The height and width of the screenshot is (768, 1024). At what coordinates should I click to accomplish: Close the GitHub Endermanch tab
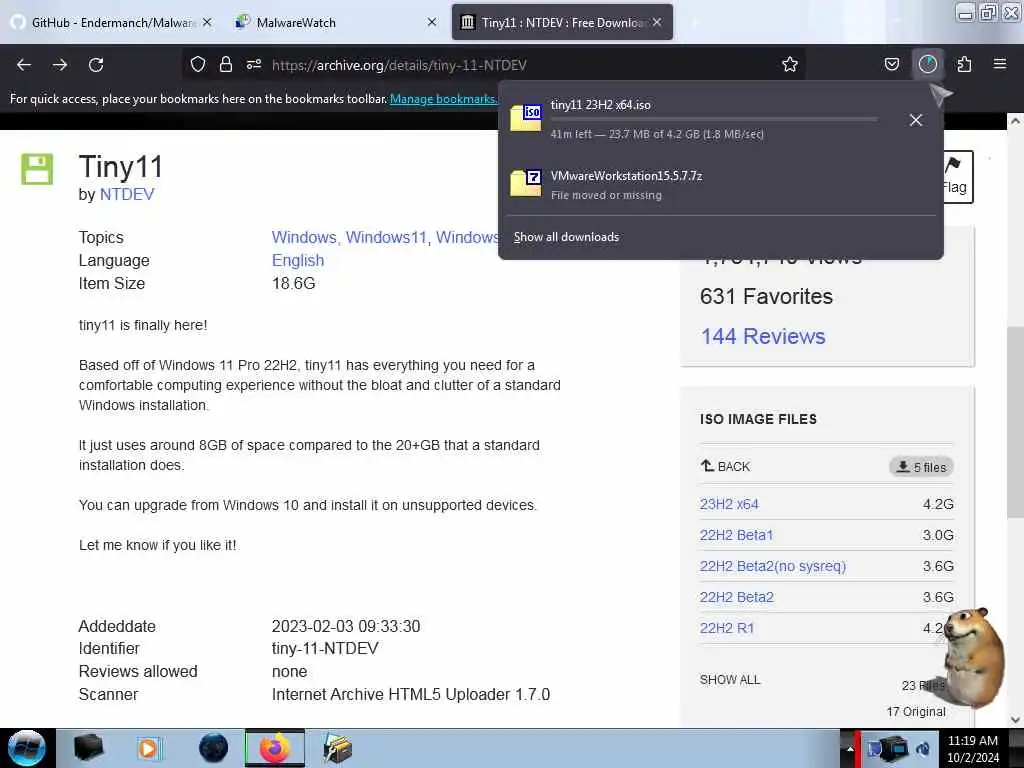[207, 22]
